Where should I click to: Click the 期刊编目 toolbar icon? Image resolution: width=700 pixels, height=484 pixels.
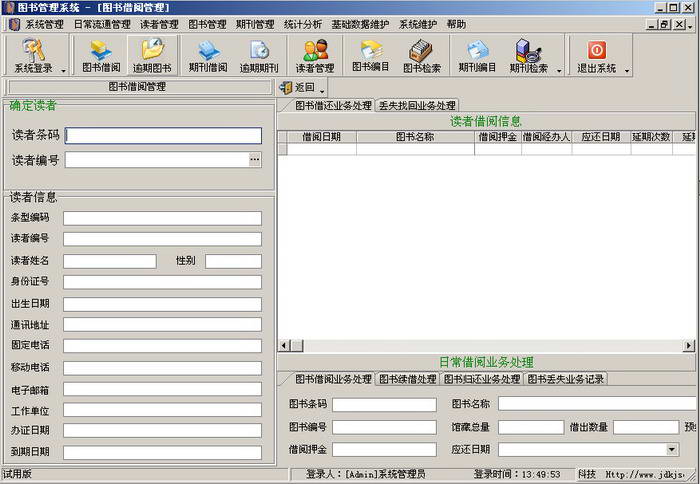click(x=477, y=55)
